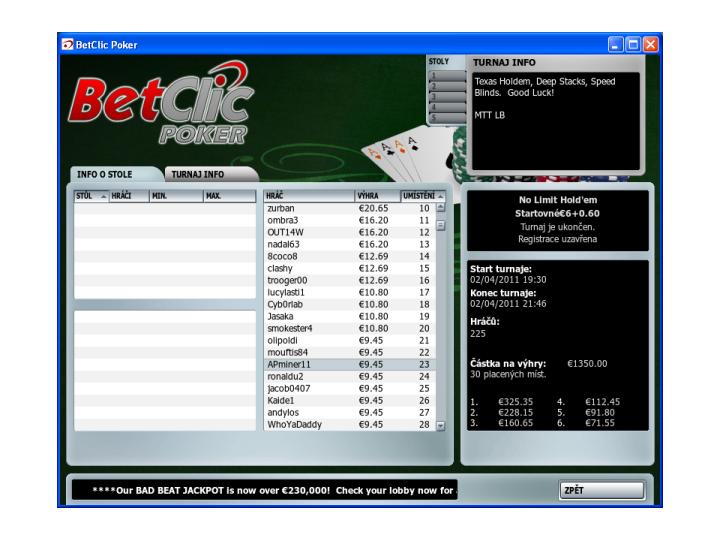Image resolution: width=720 pixels, height=540 pixels.
Task: Sort players by VÝHRA column header
Action: (376, 196)
